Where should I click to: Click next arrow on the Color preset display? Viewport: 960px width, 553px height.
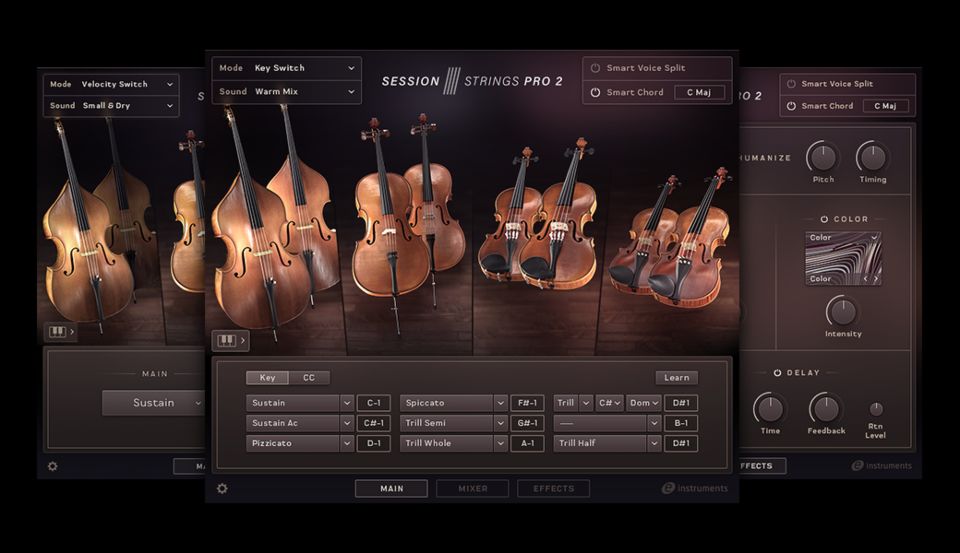[x=876, y=279]
